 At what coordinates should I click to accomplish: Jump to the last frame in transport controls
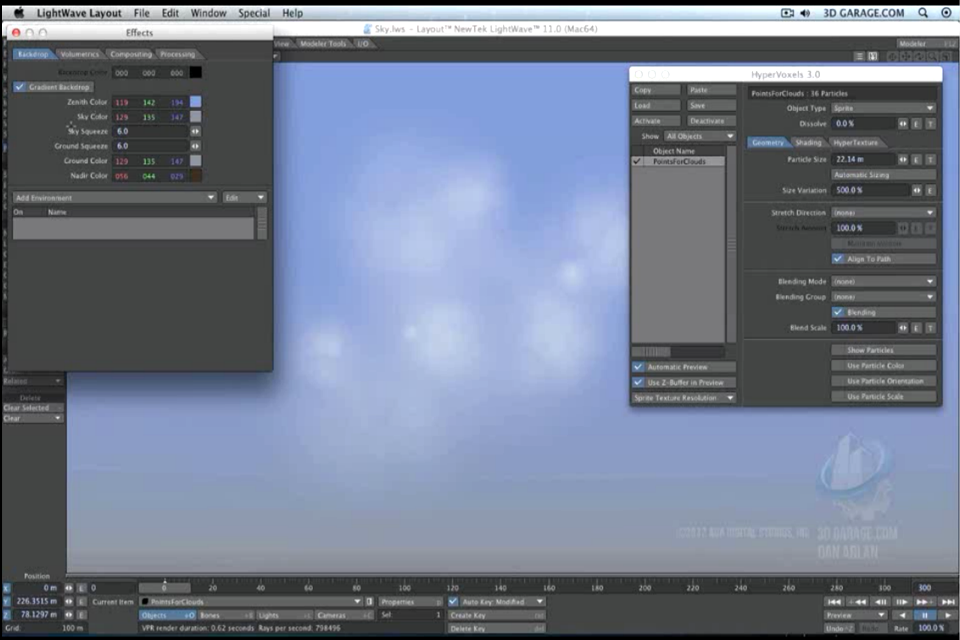948,602
